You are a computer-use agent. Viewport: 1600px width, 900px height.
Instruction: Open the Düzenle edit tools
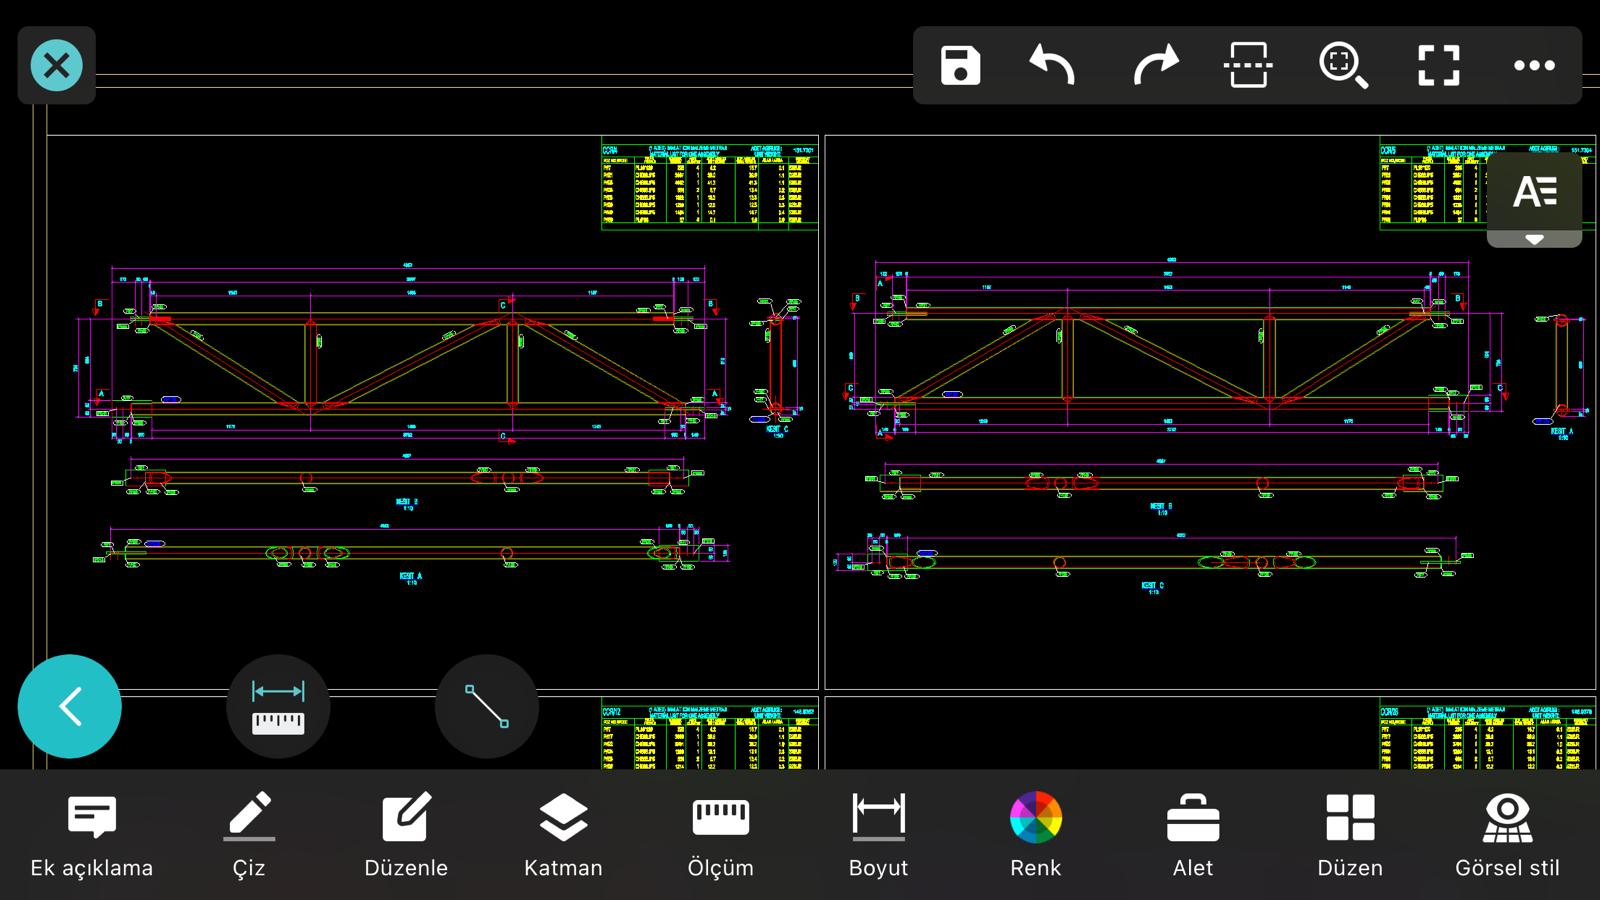(406, 835)
